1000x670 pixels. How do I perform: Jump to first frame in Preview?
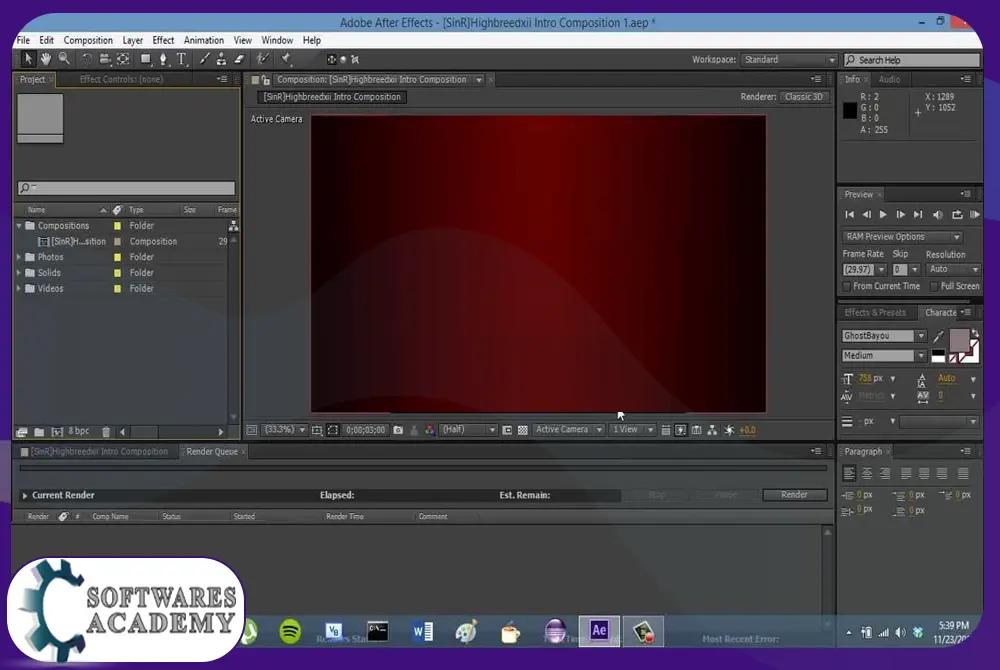click(849, 215)
